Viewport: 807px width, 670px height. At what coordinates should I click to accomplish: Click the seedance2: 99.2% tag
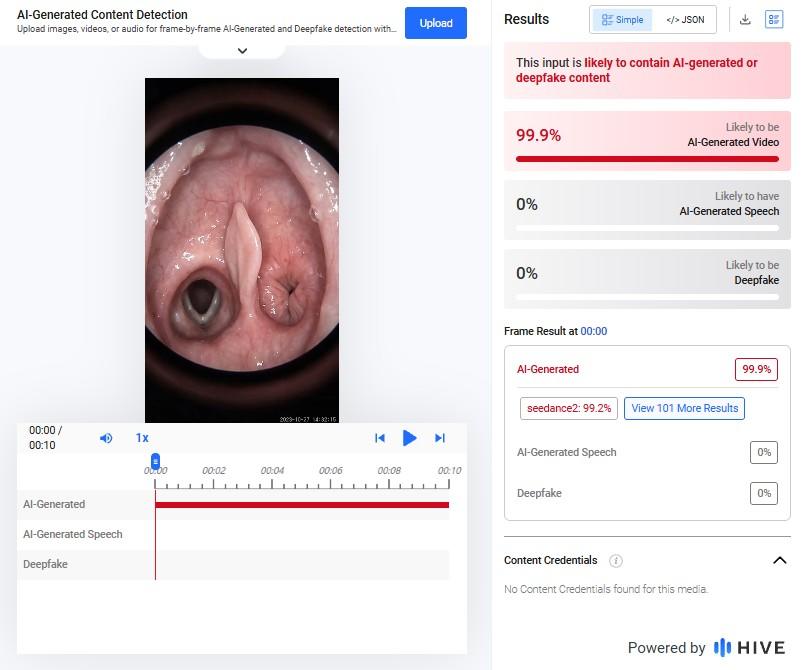coord(569,409)
